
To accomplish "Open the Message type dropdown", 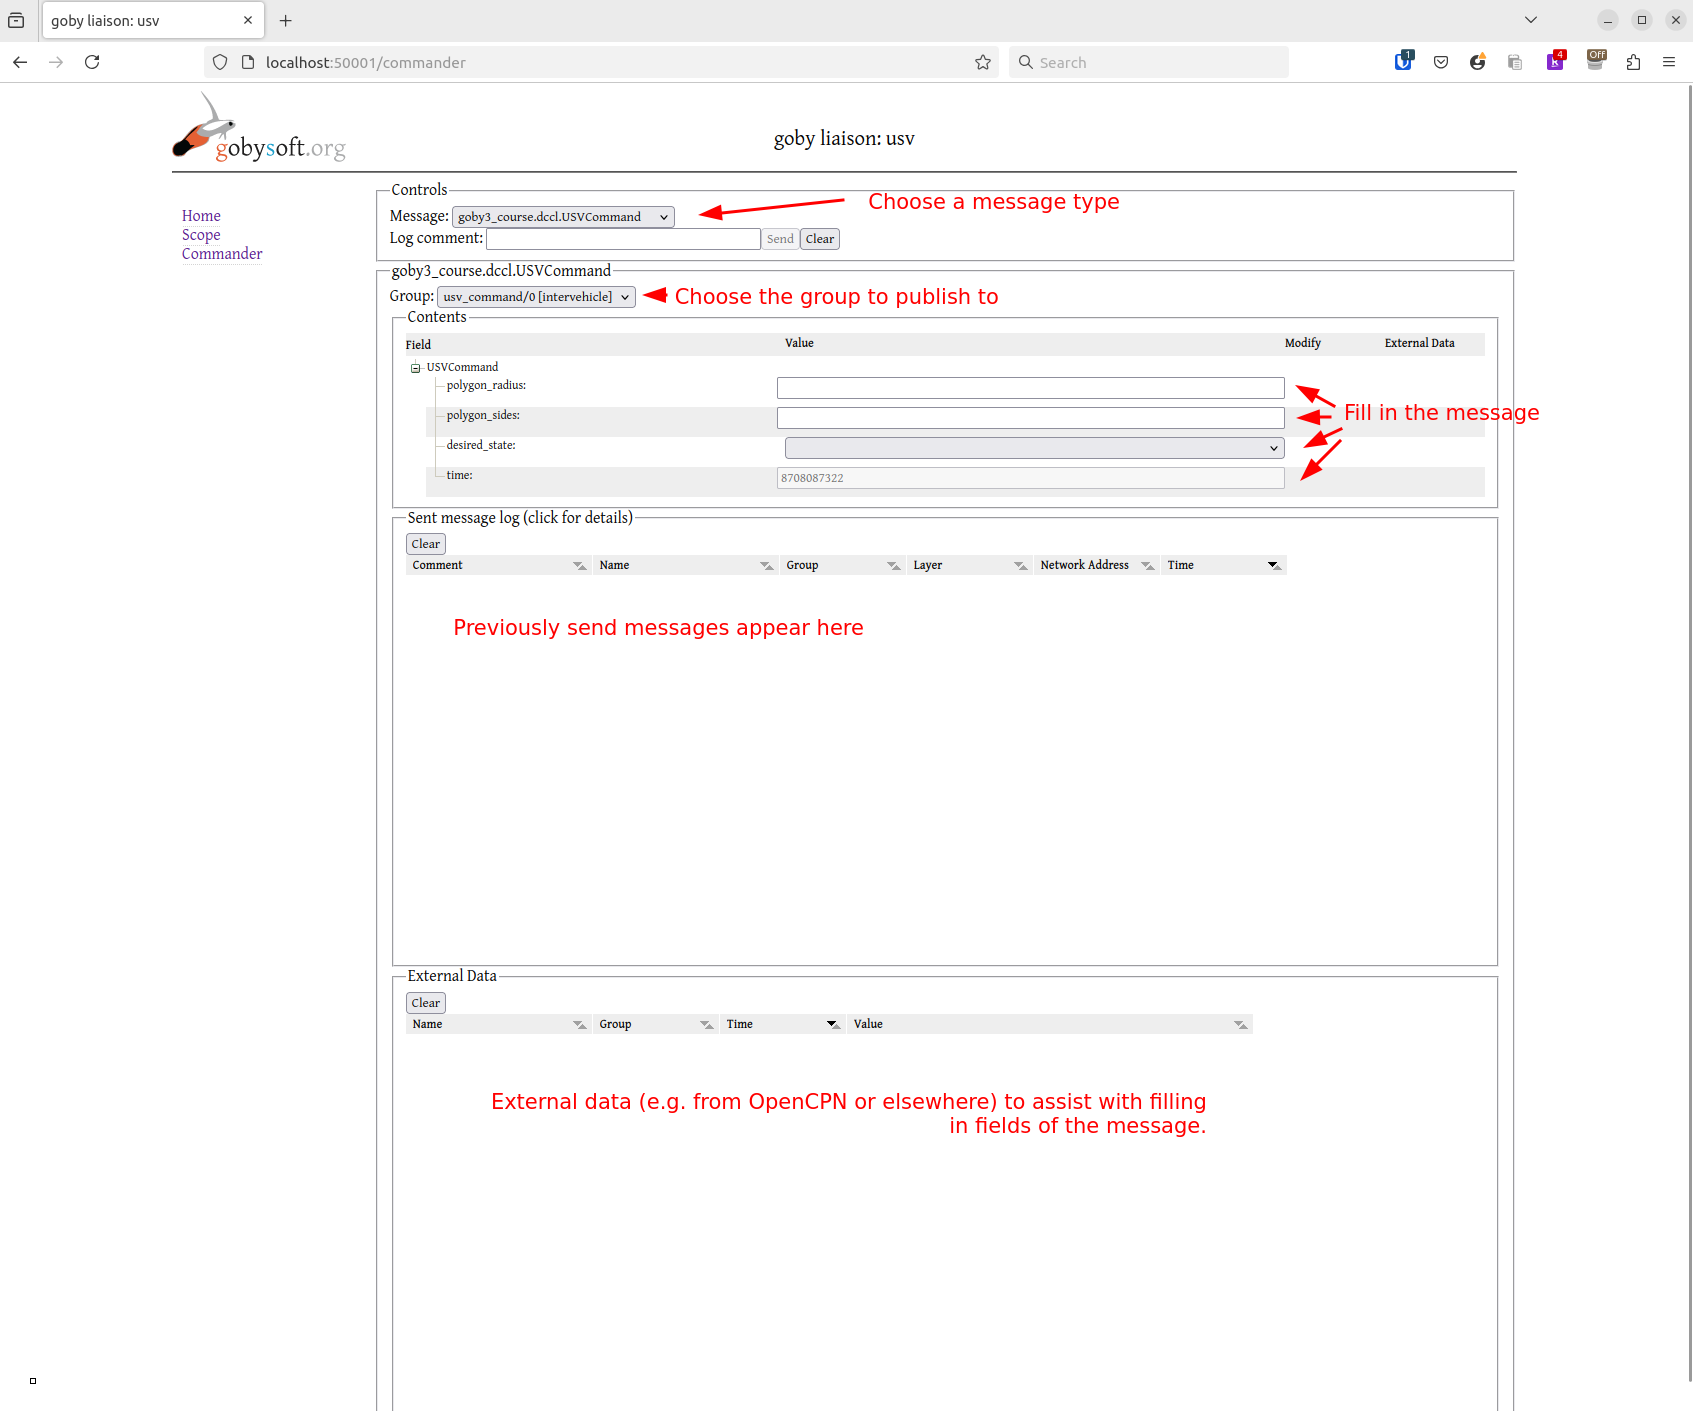I will [563, 217].
